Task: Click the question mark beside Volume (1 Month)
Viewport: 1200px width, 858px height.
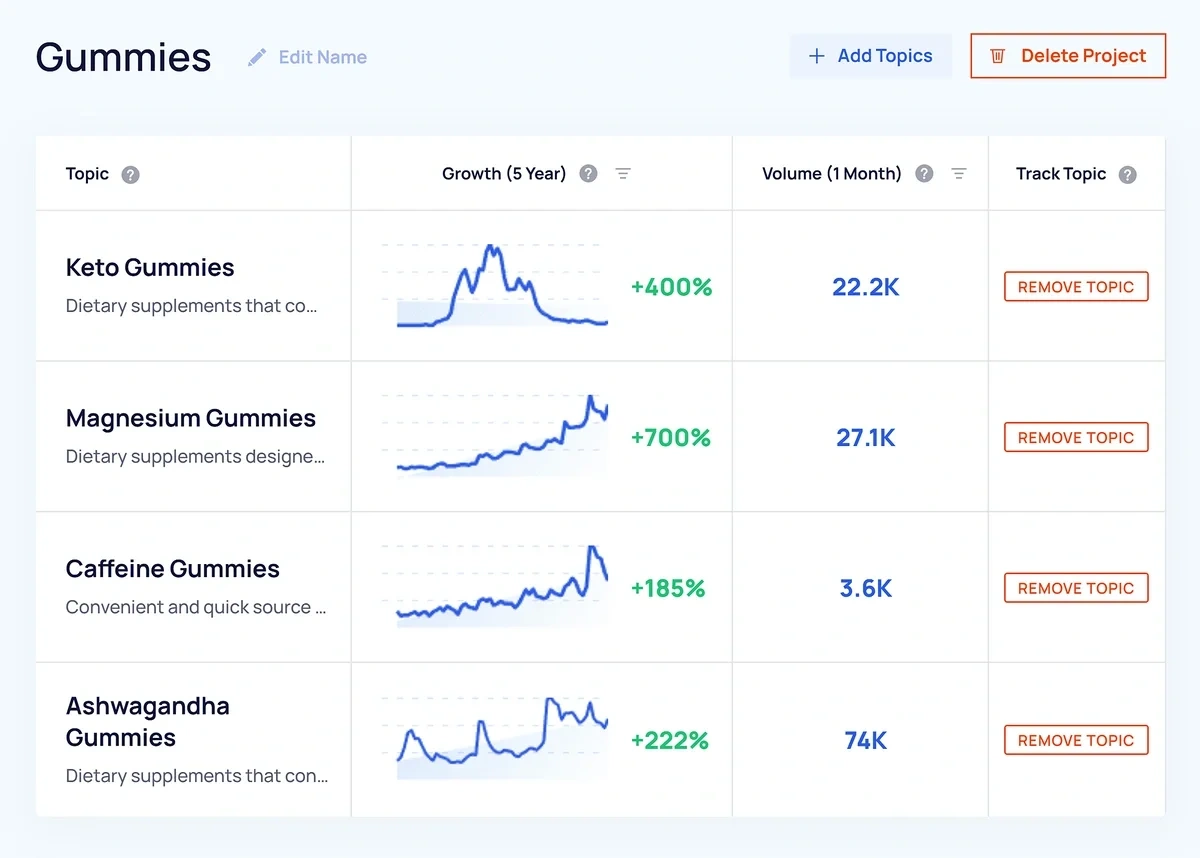Action: (x=924, y=173)
